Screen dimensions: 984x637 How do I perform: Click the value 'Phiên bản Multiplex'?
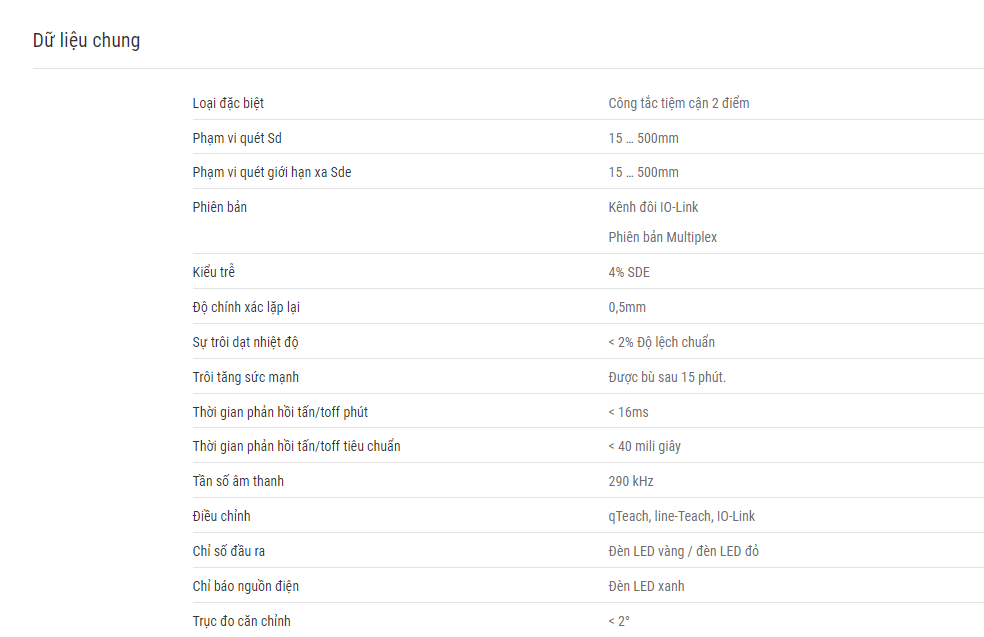662,237
